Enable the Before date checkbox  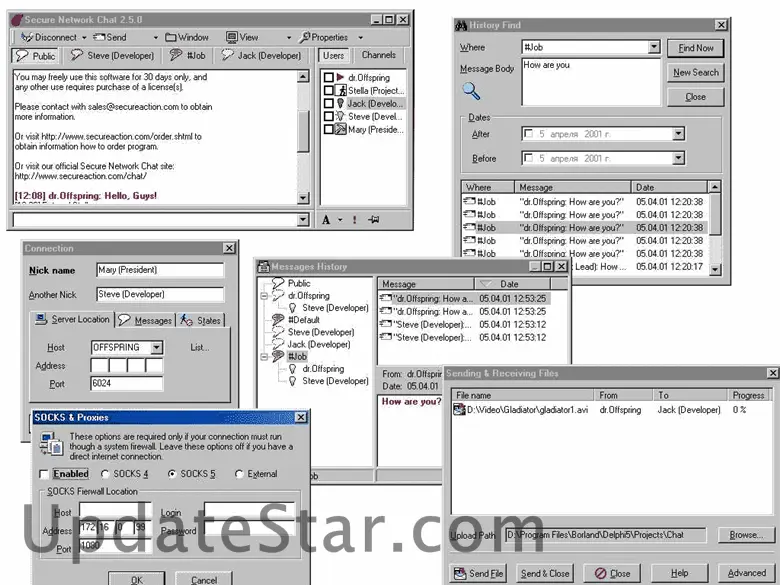click(x=529, y=158)
